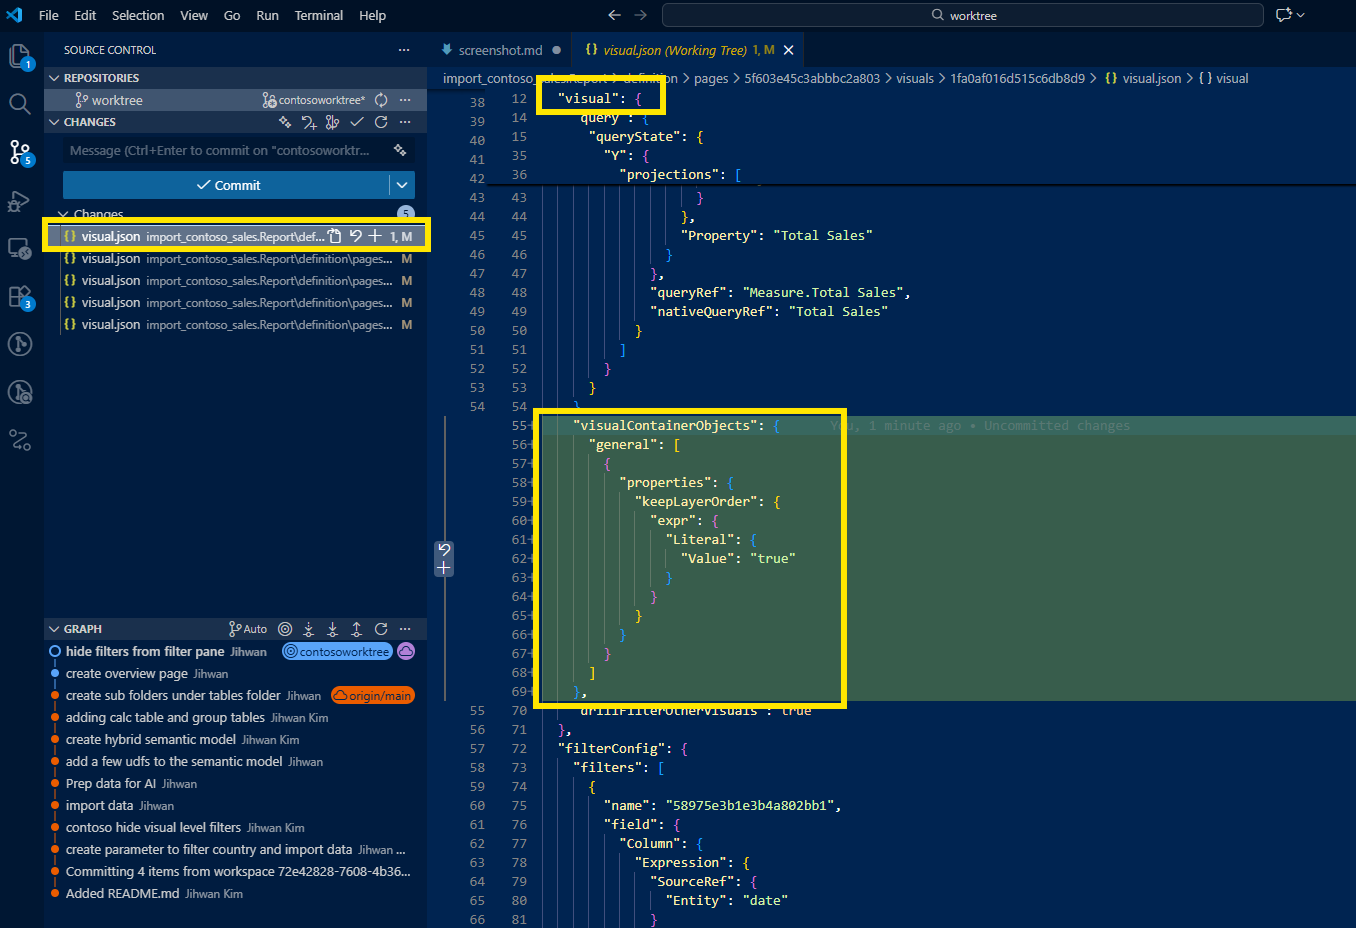Click the contosoworktree branch badge in graph
The width and height of the screenshot is (1356, 928).
click(338, 651)
